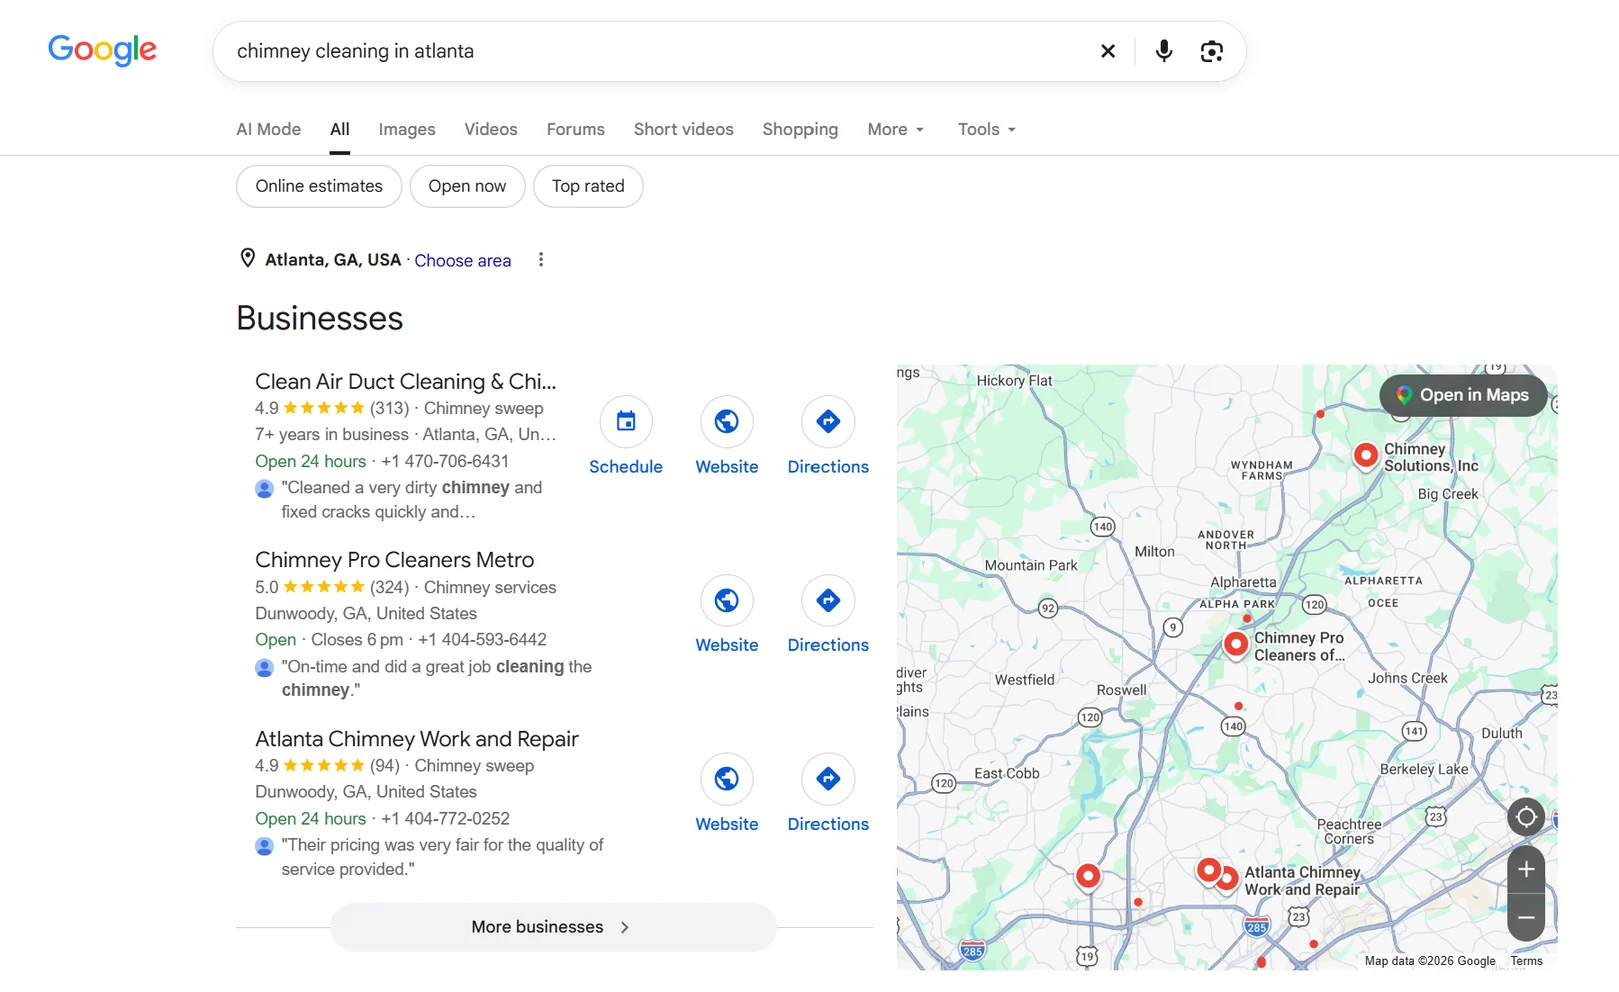
Task: Select the Chimney Solutions, Inc map pin
Action: pyautogui.click(x=1365, y=455)
